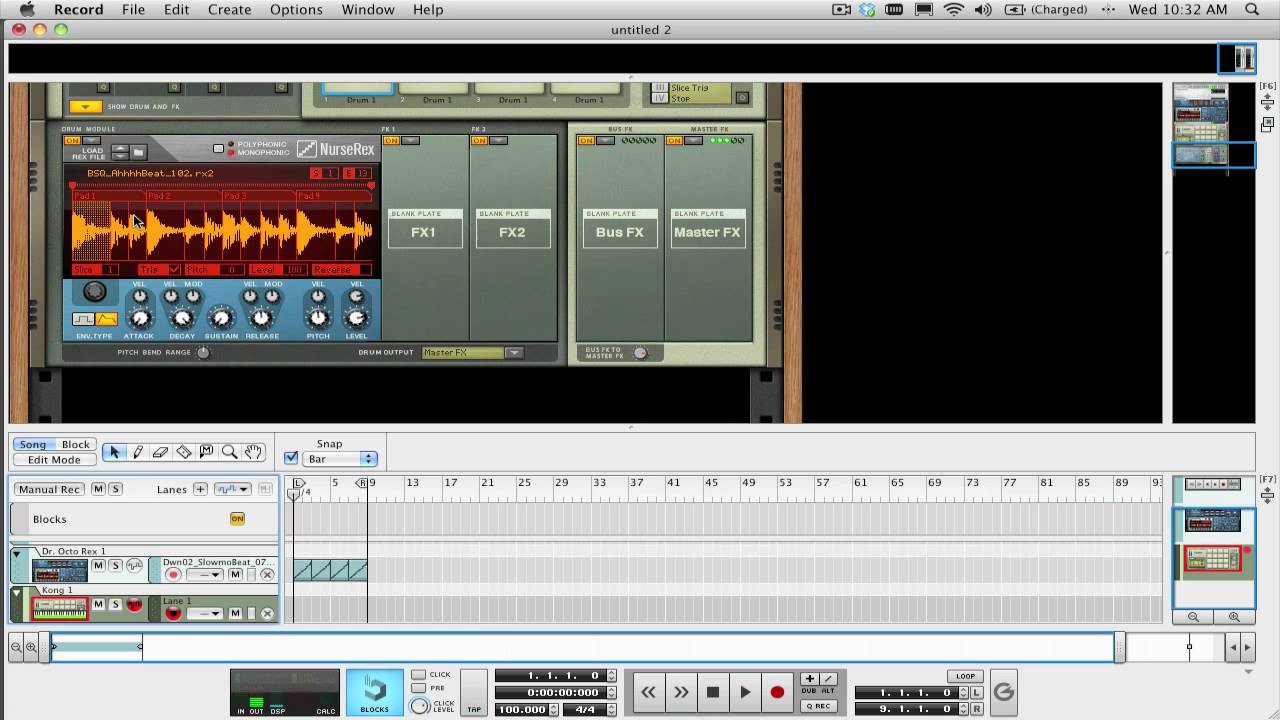Toggle Drum Module ON button
Screen dimensions: 1280x720
tap(72, 141)
